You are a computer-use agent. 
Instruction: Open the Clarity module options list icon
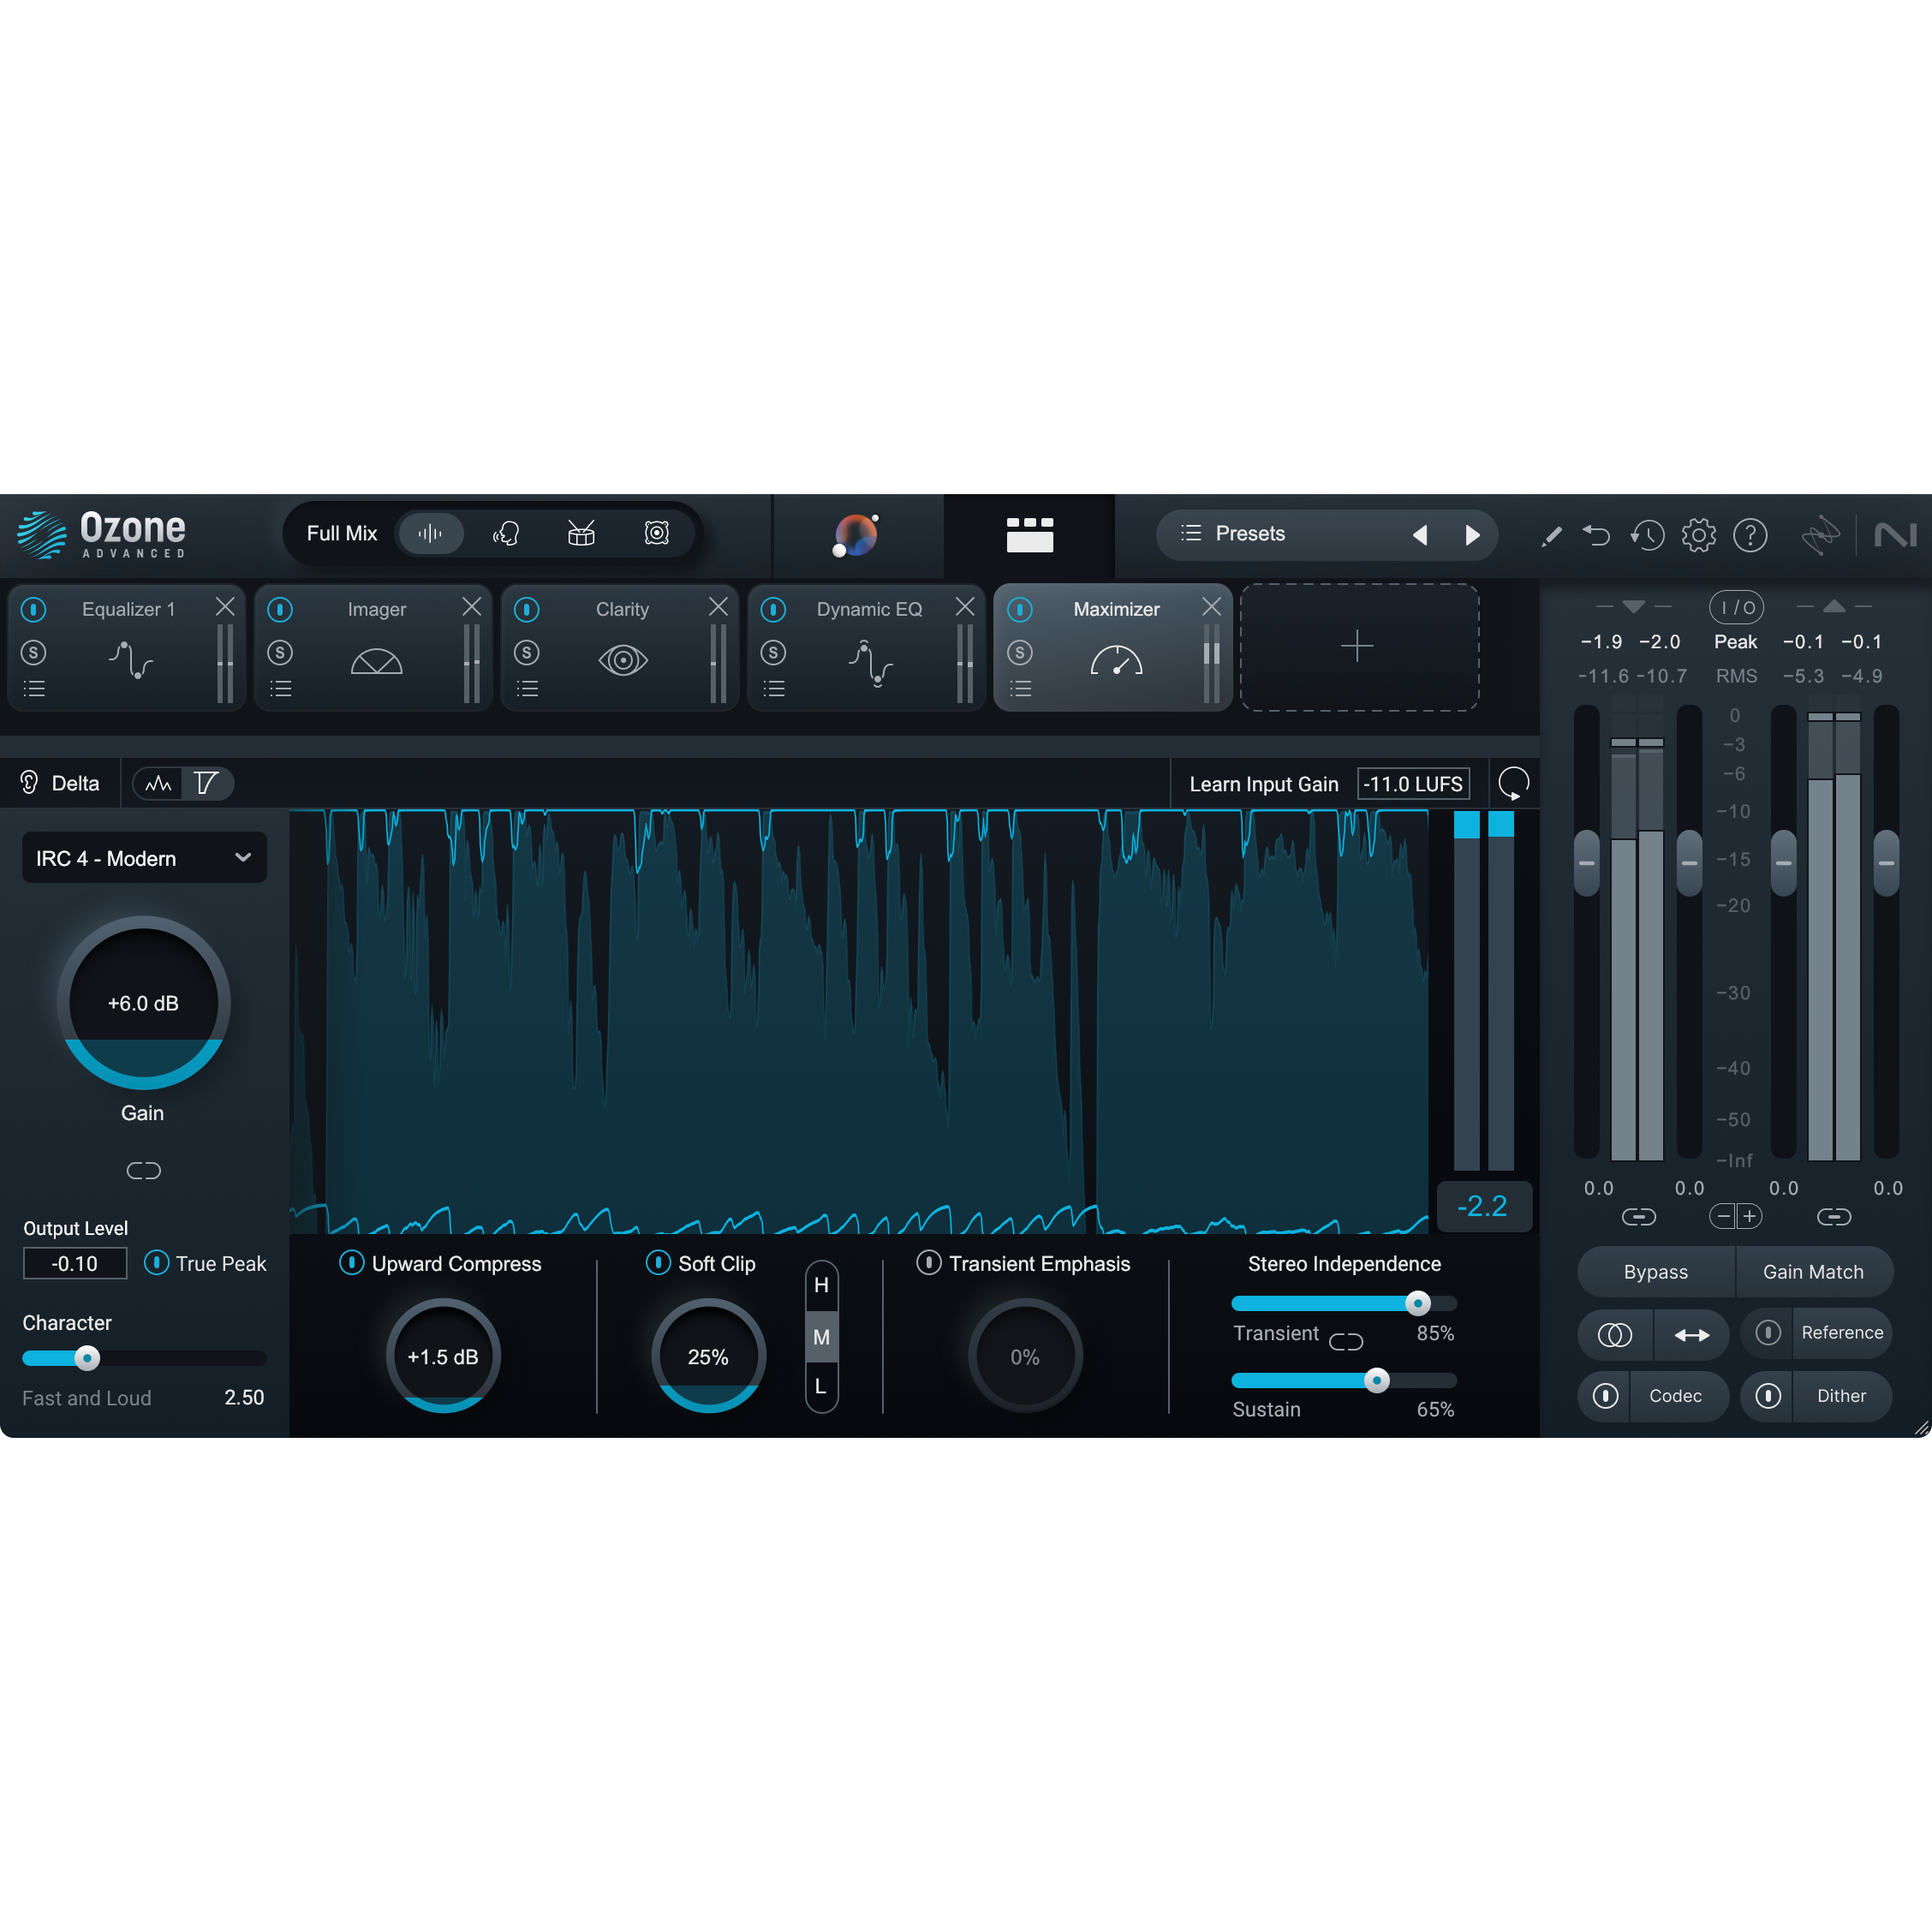click(527, 688)
